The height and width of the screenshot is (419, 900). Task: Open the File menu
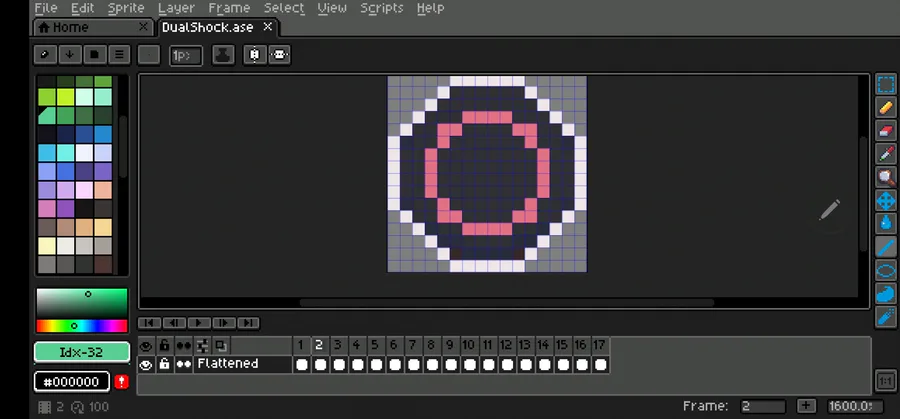[x=46, y=8]
